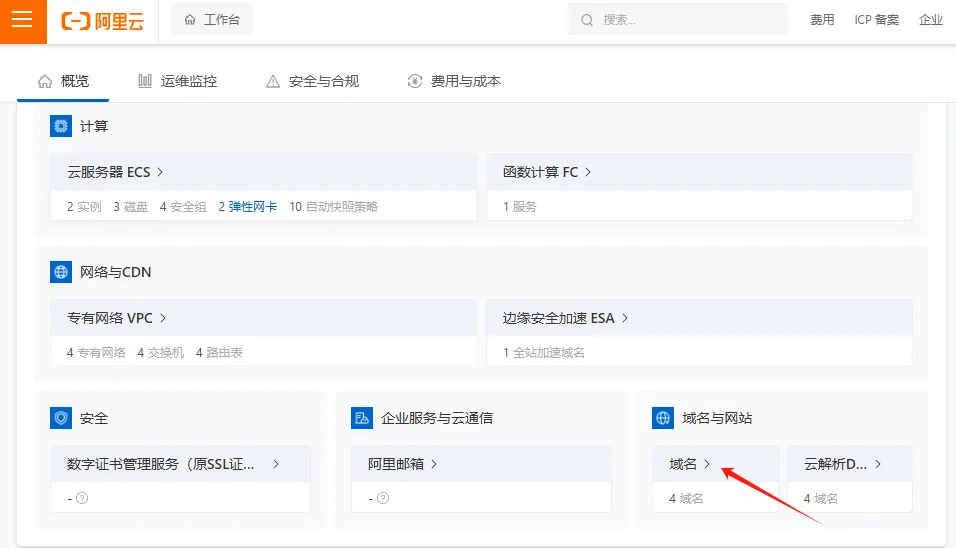Expand the 专有网络 VPC chevron
The width and height of the screenshot is (956, 548).
pyautogui.click(x=163, y=318)
